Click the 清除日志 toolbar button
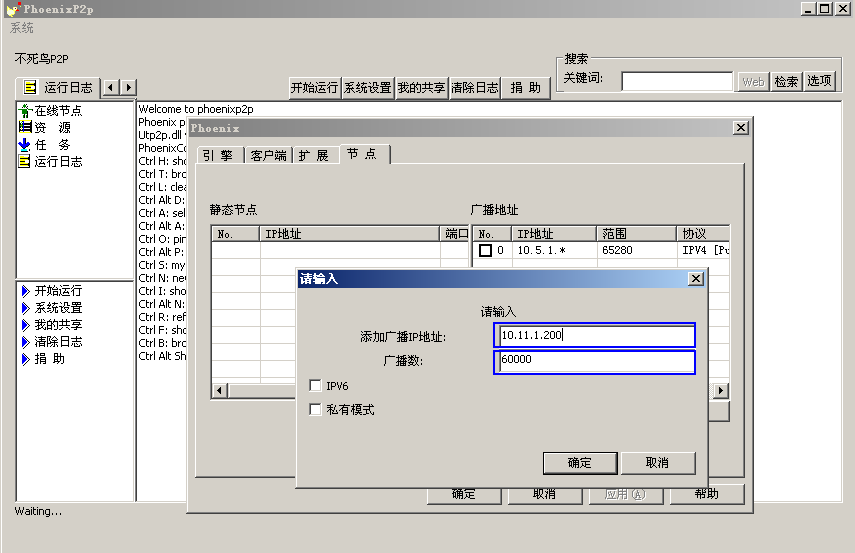This screenshot has height=553, width=855. [x=474, y=87]
